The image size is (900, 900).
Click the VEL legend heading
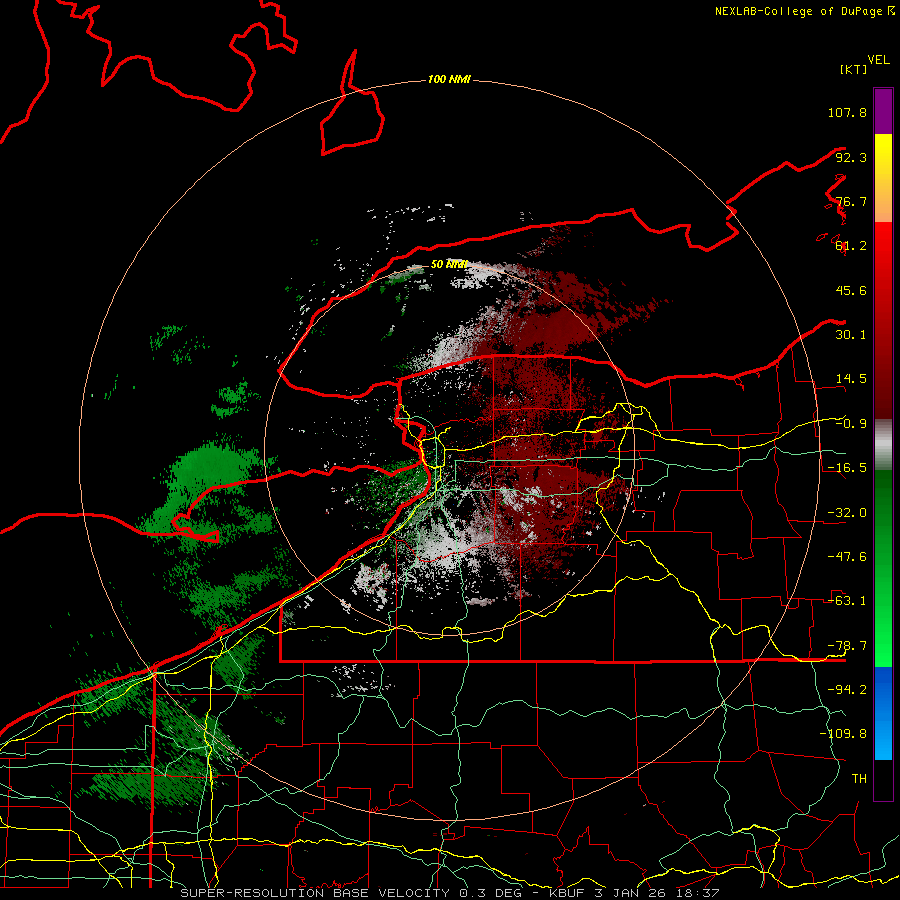pyautogui.click(x=878, y=60)
